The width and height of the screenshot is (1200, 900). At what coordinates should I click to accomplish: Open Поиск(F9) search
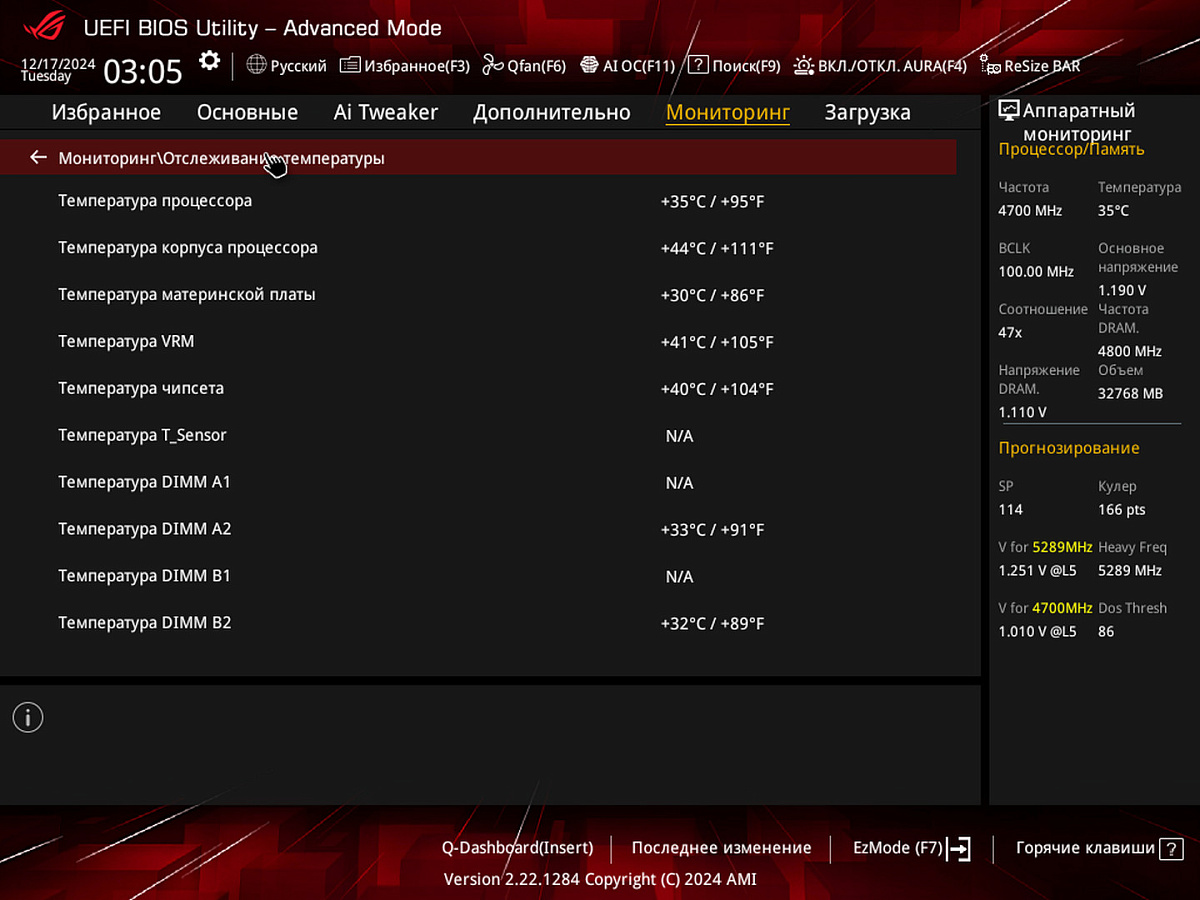pyautogui.click(x=735, y=66)
